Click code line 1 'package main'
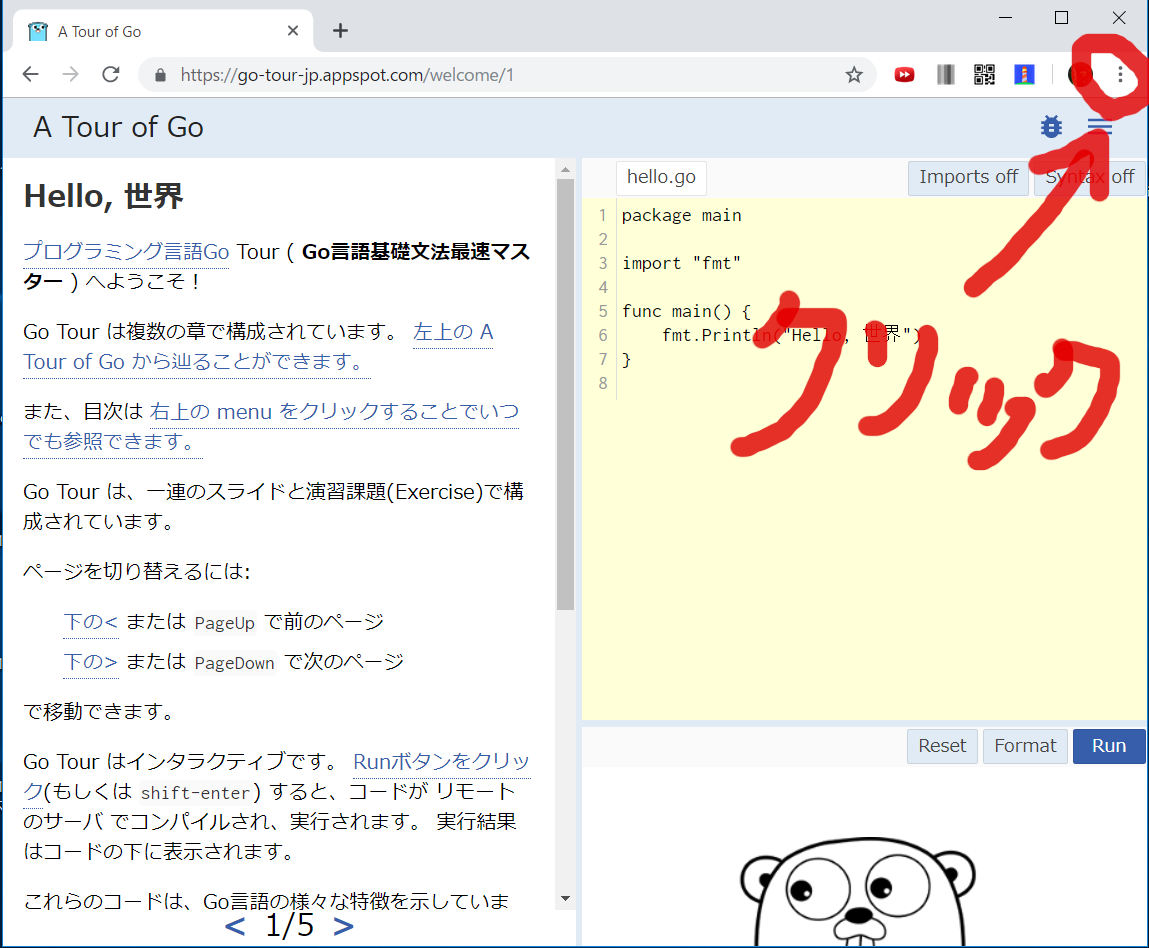The image size is (1149, 948). [x=681, y=215]
